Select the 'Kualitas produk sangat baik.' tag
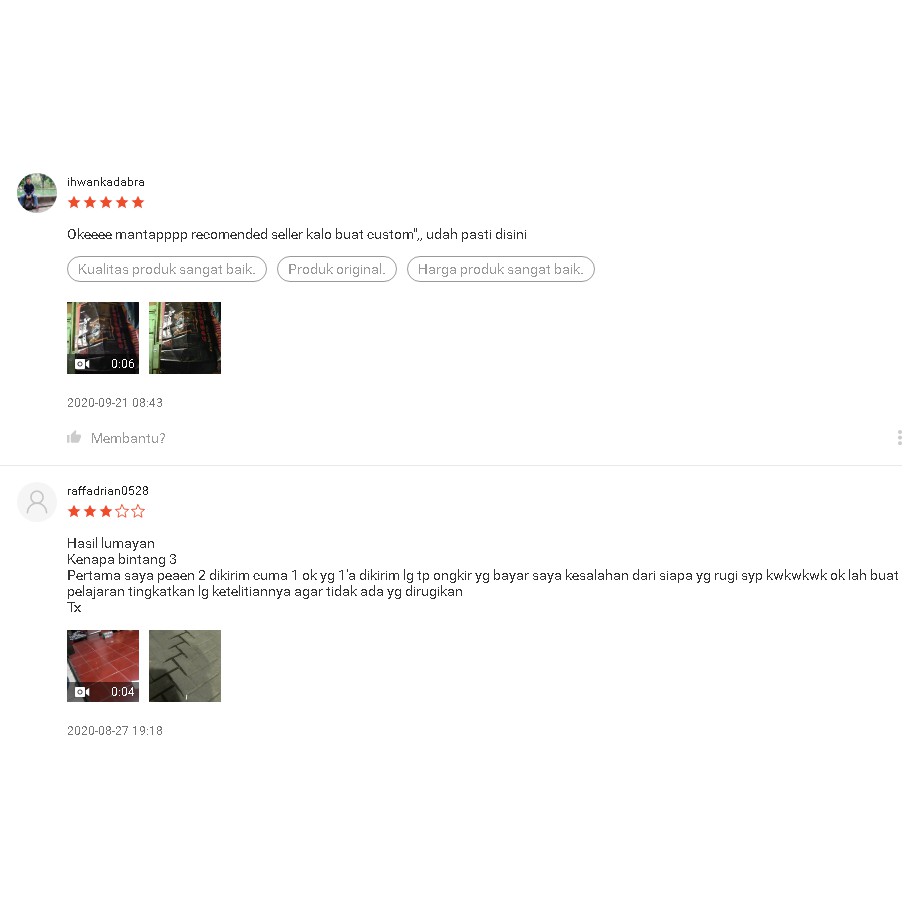The height and width of the screenshot is (915, 915). [167, 269]
